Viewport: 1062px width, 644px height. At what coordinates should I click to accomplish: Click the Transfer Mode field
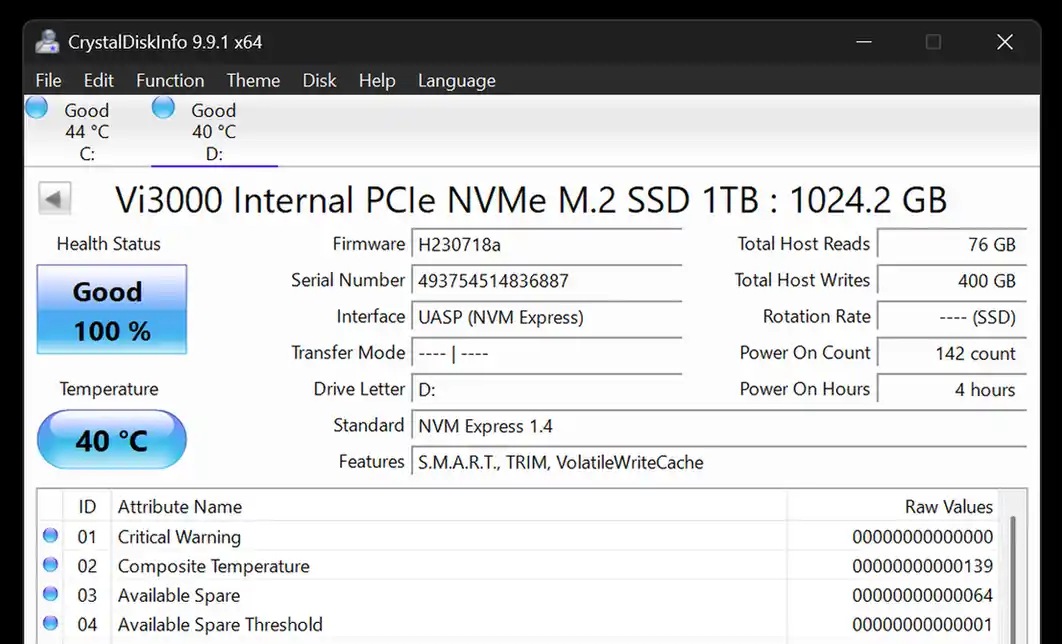(547, 353)
